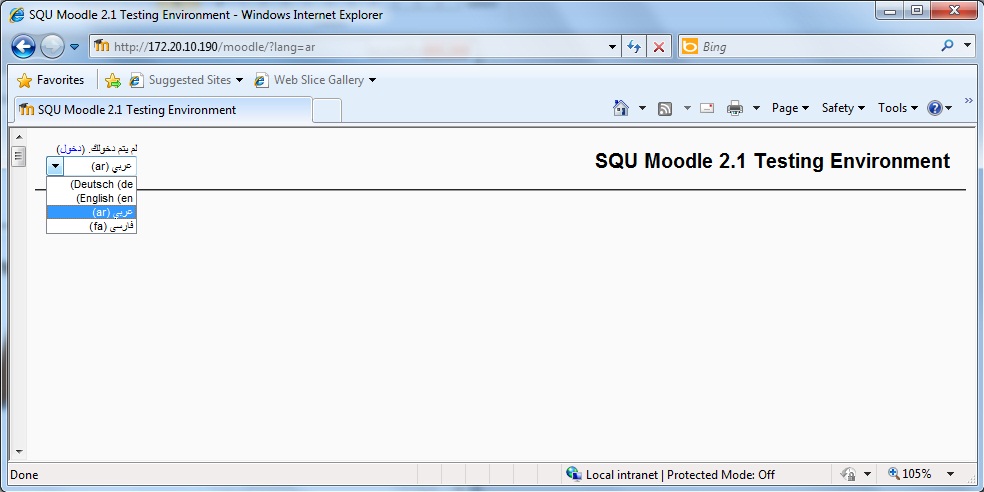Click the Local intranet zone globe icon

pyautogui.click(x=573, y=474)
